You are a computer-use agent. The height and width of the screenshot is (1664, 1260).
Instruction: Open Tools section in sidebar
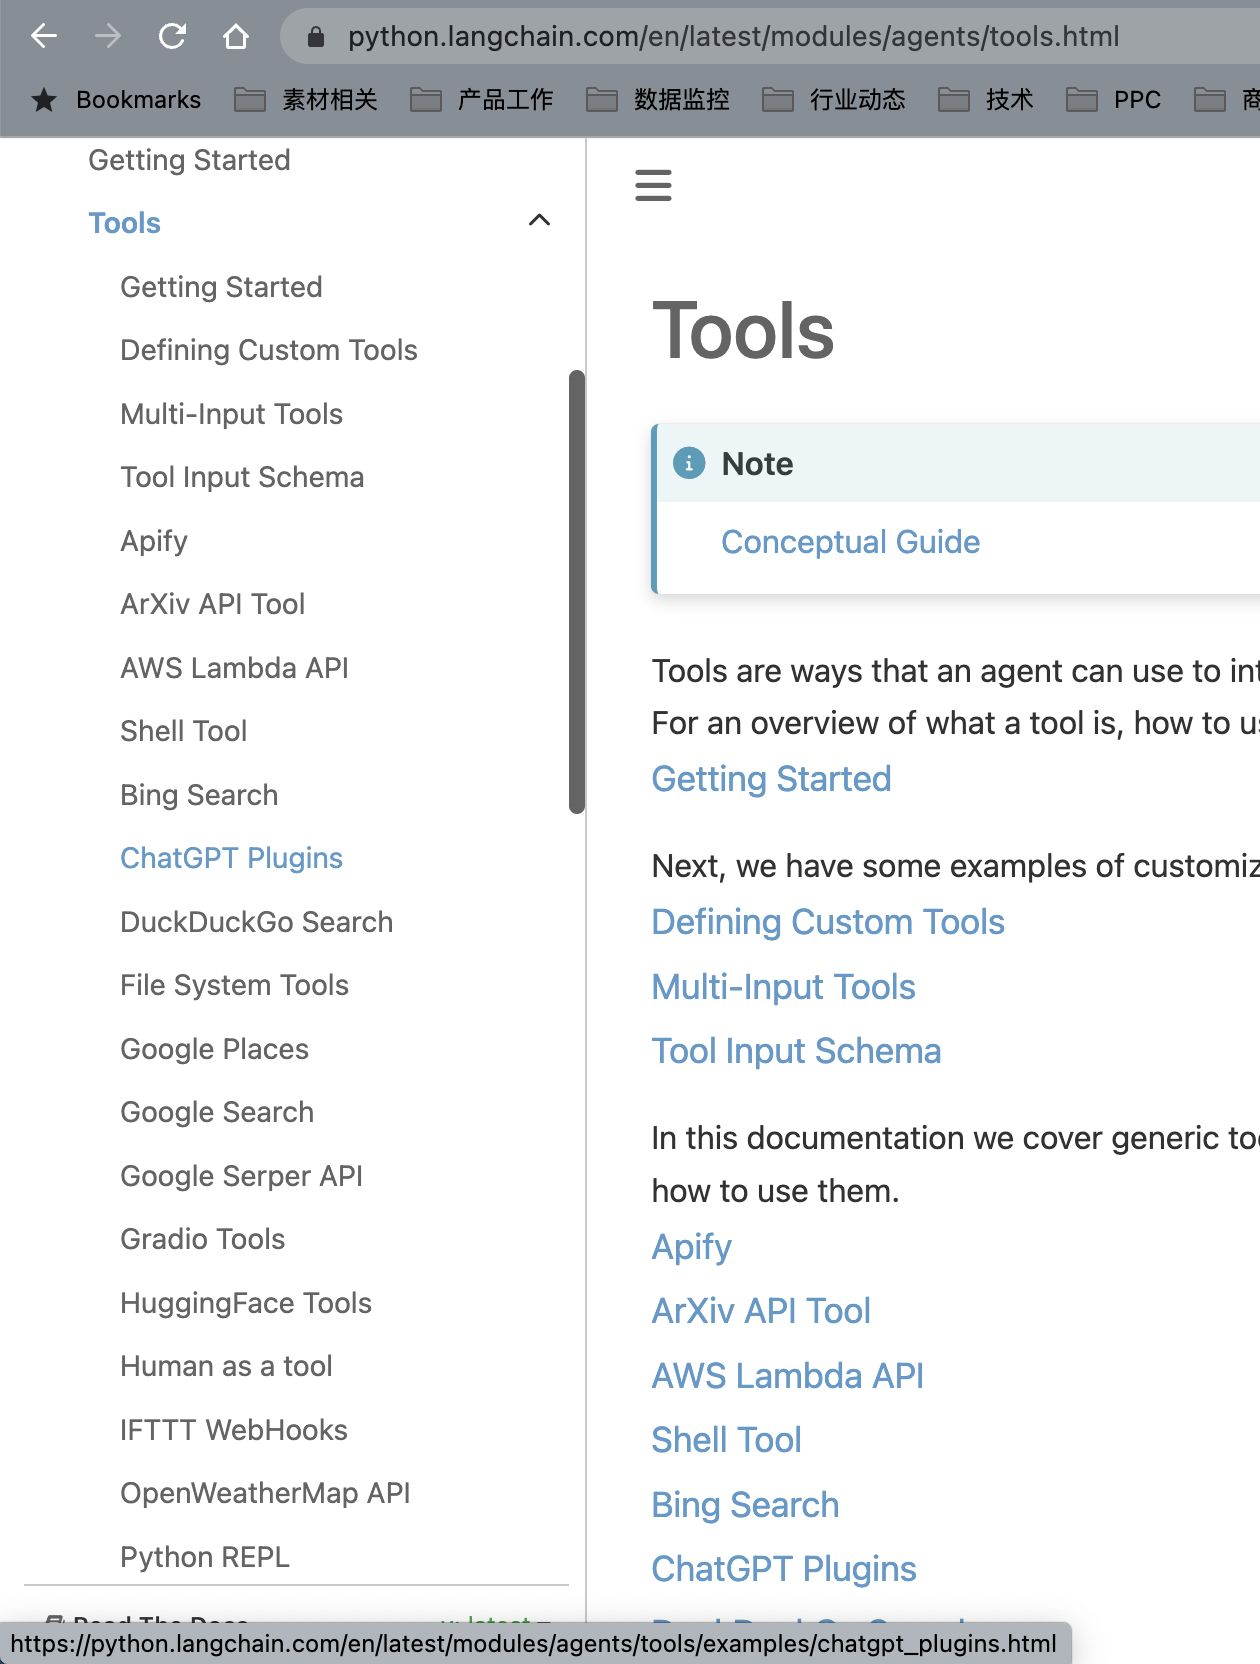125,223
